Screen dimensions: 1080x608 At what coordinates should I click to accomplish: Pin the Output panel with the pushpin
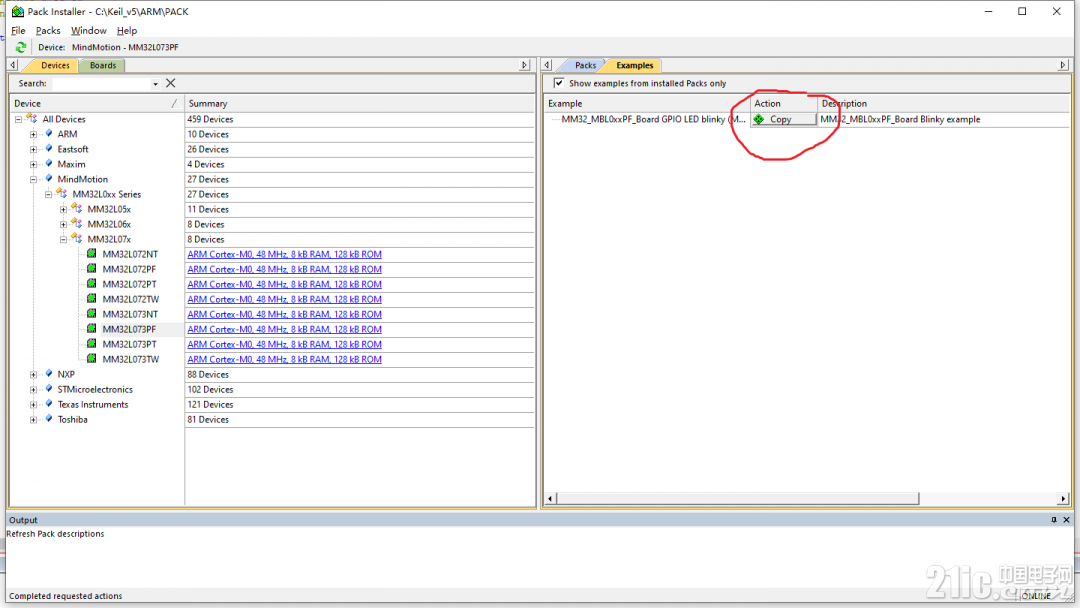click(1054, 520)
